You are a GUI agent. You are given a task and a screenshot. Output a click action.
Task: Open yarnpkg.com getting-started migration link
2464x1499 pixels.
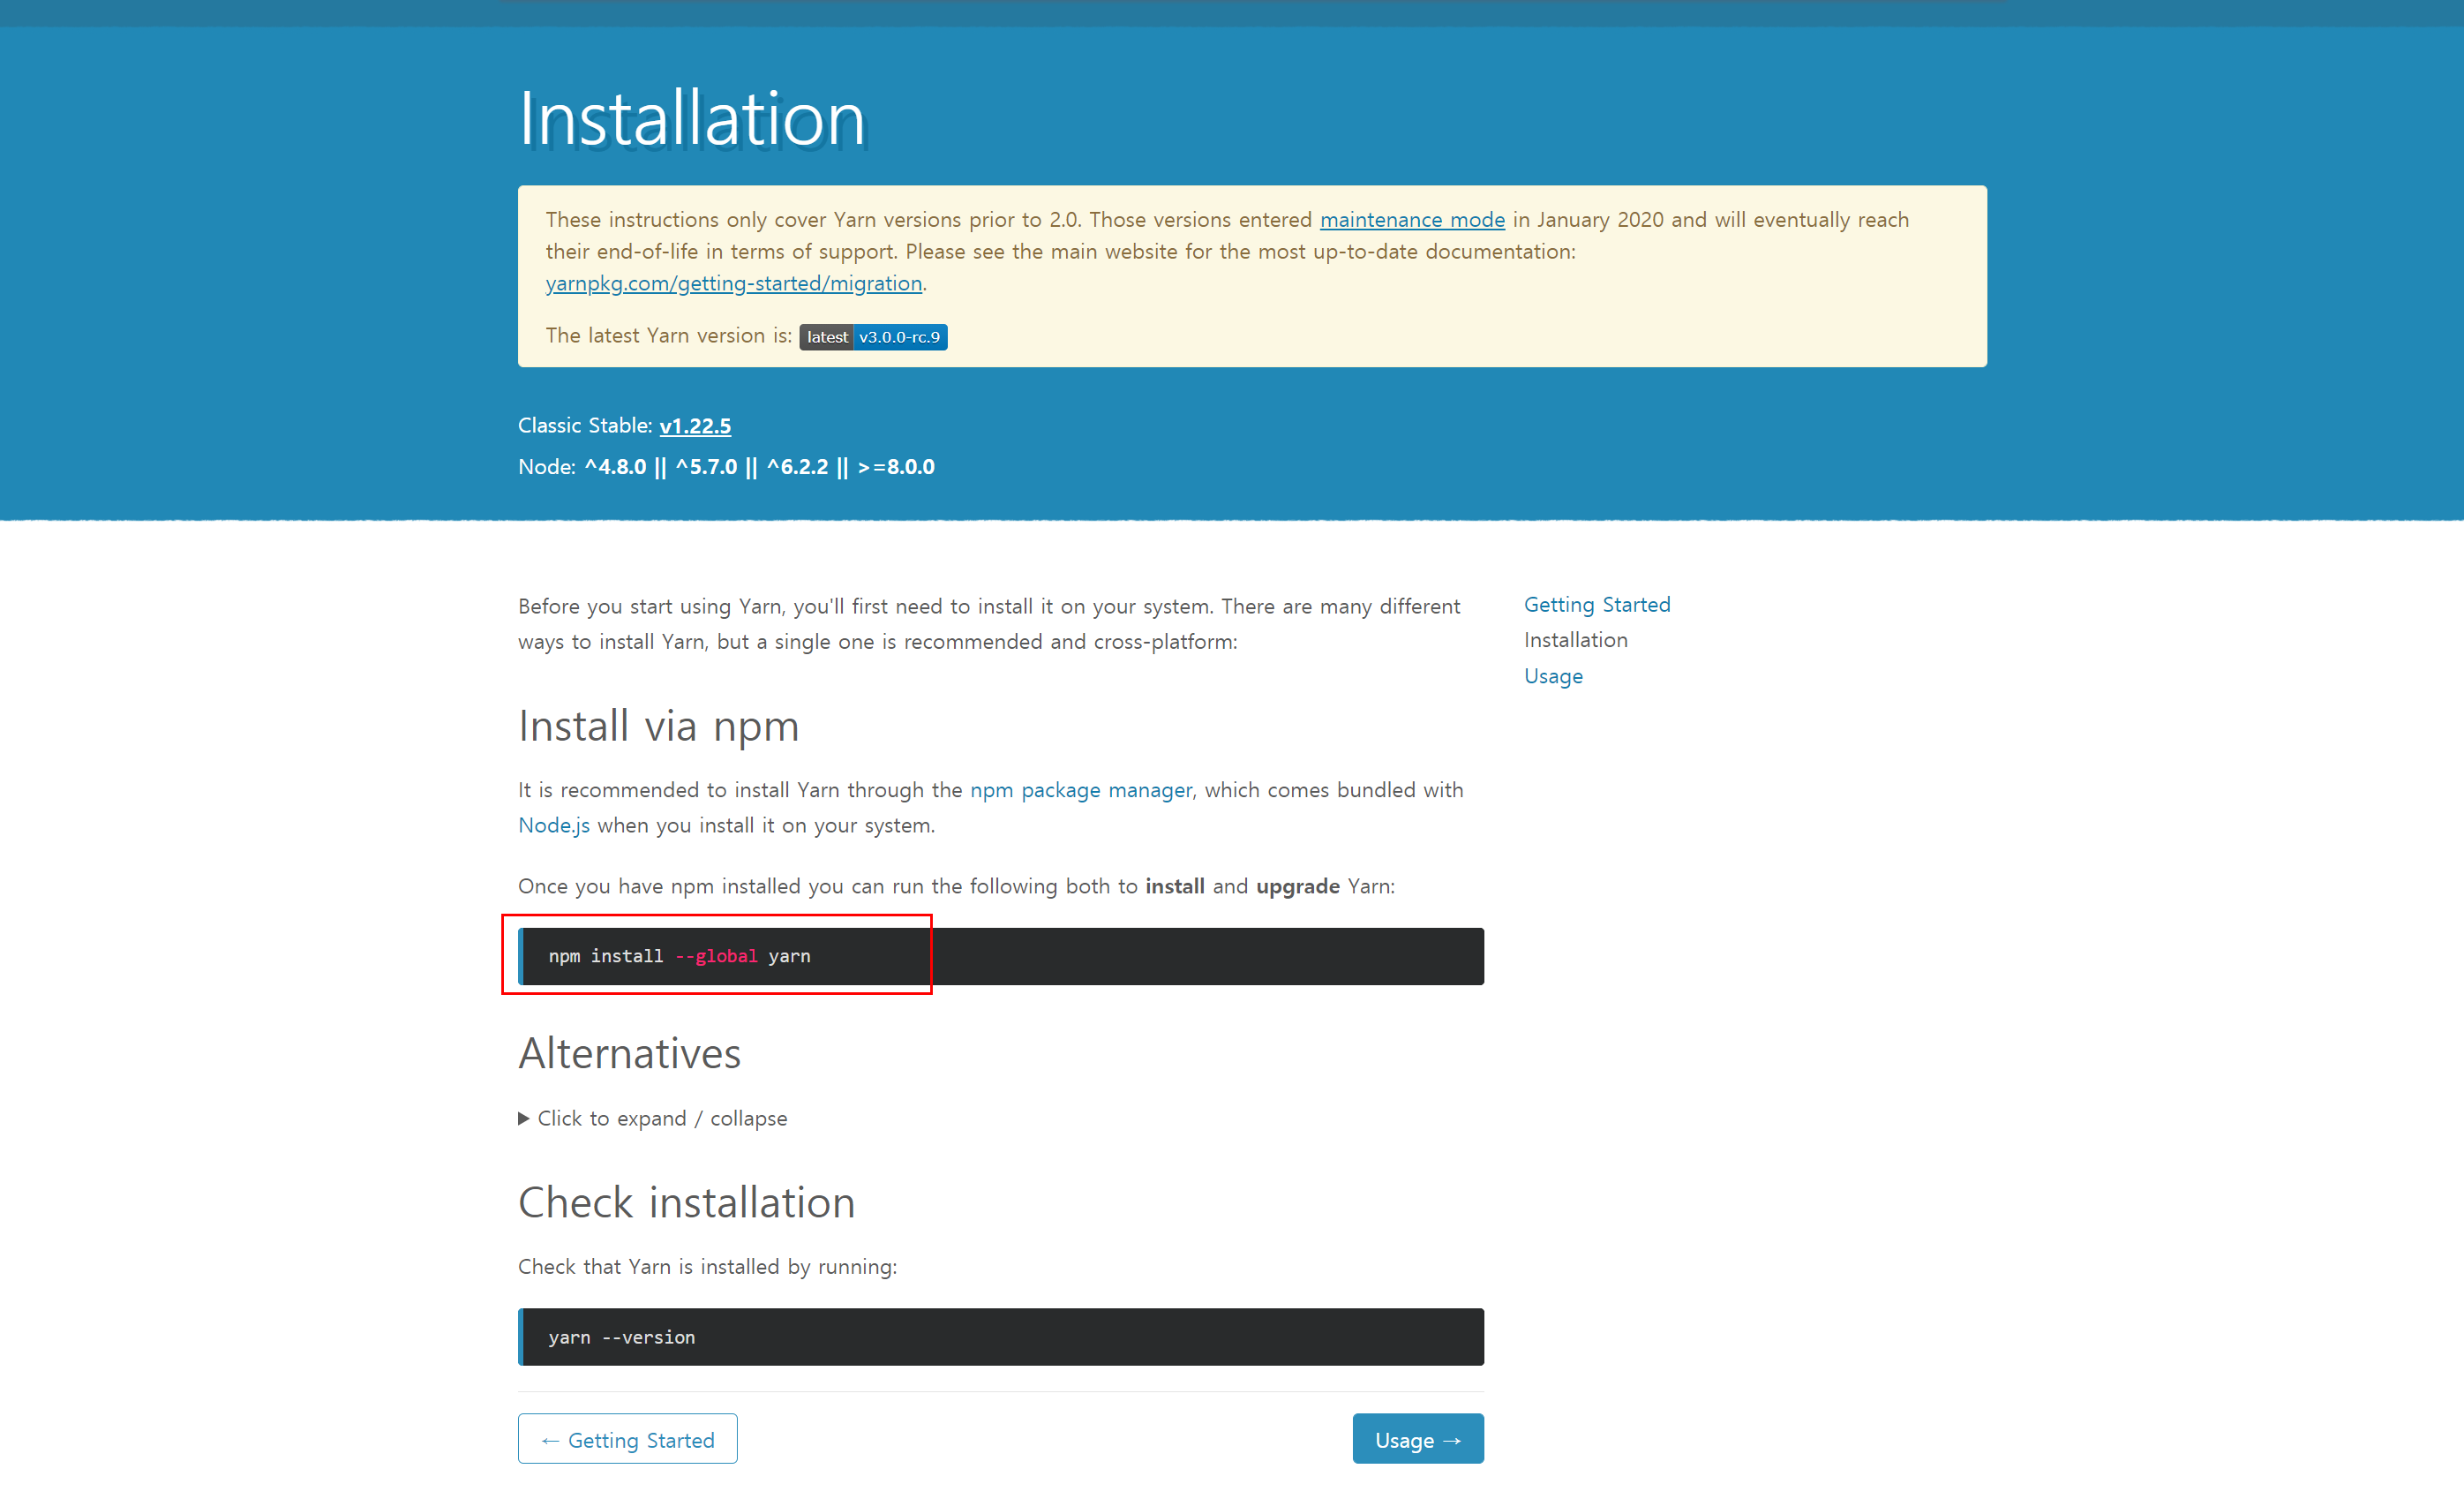tap(733, 284)
